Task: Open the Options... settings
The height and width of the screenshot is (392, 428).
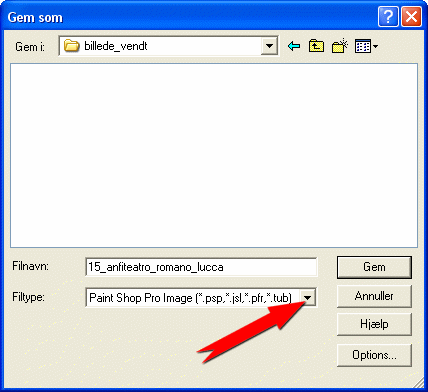Action: [x=374, y=355]
